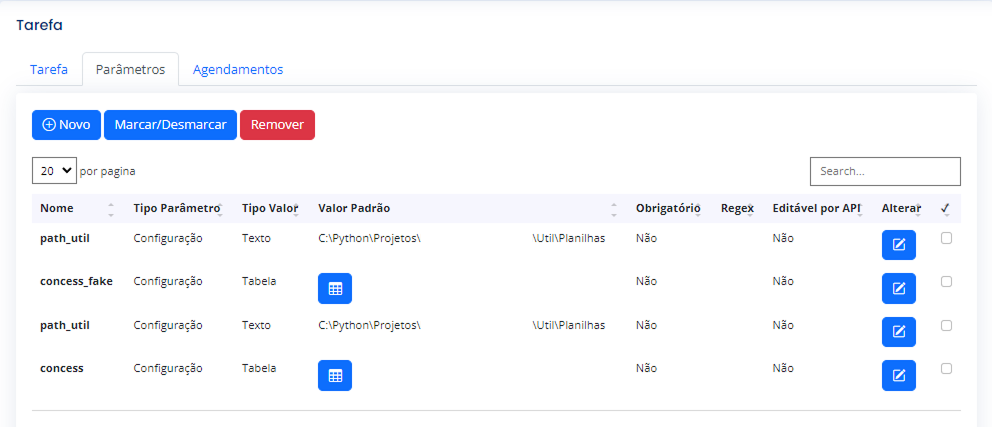
Task: Edit the second path_util row
Action: pos(898,332)
